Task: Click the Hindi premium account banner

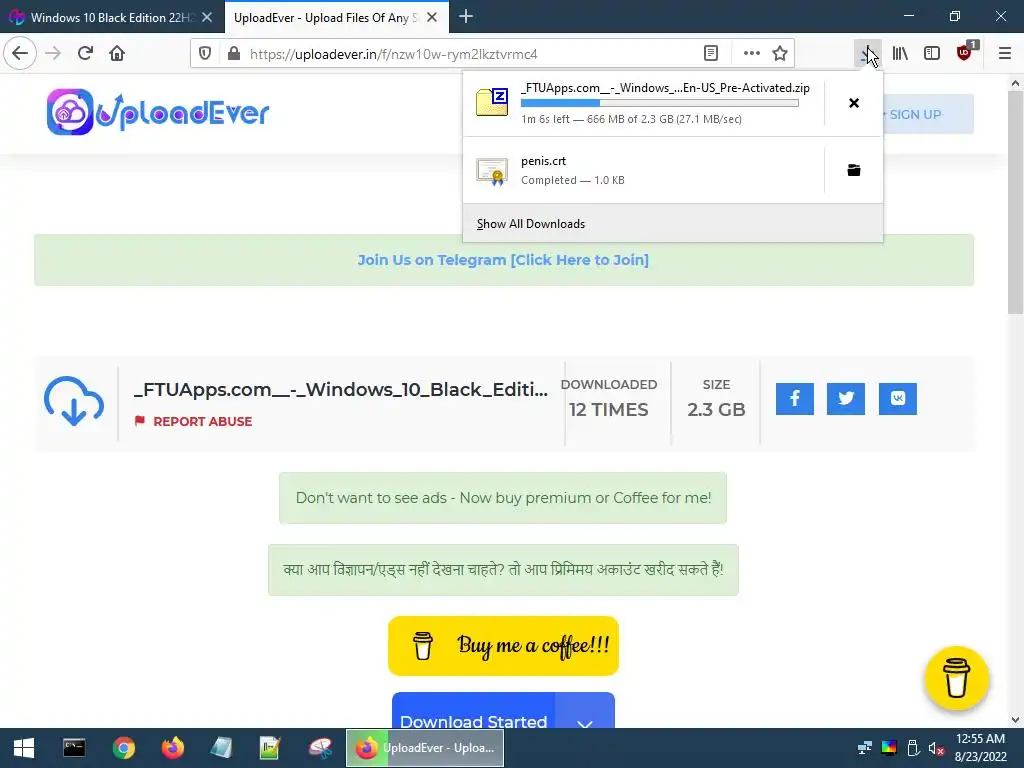Action: (503, 569)
